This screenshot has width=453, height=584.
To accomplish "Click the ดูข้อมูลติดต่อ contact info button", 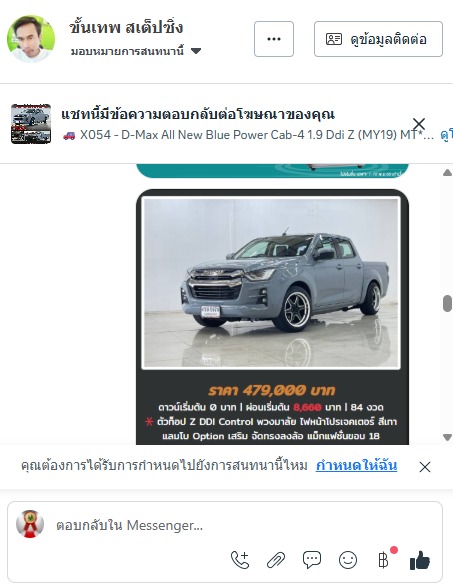I will pyautogui.click(x=378, y=39).
